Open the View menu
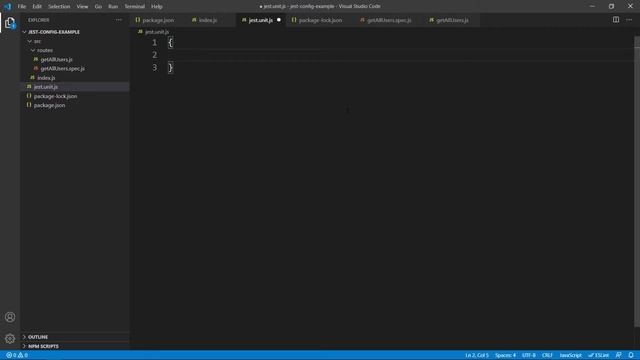640x360 pixels. (x=82, y=7)
